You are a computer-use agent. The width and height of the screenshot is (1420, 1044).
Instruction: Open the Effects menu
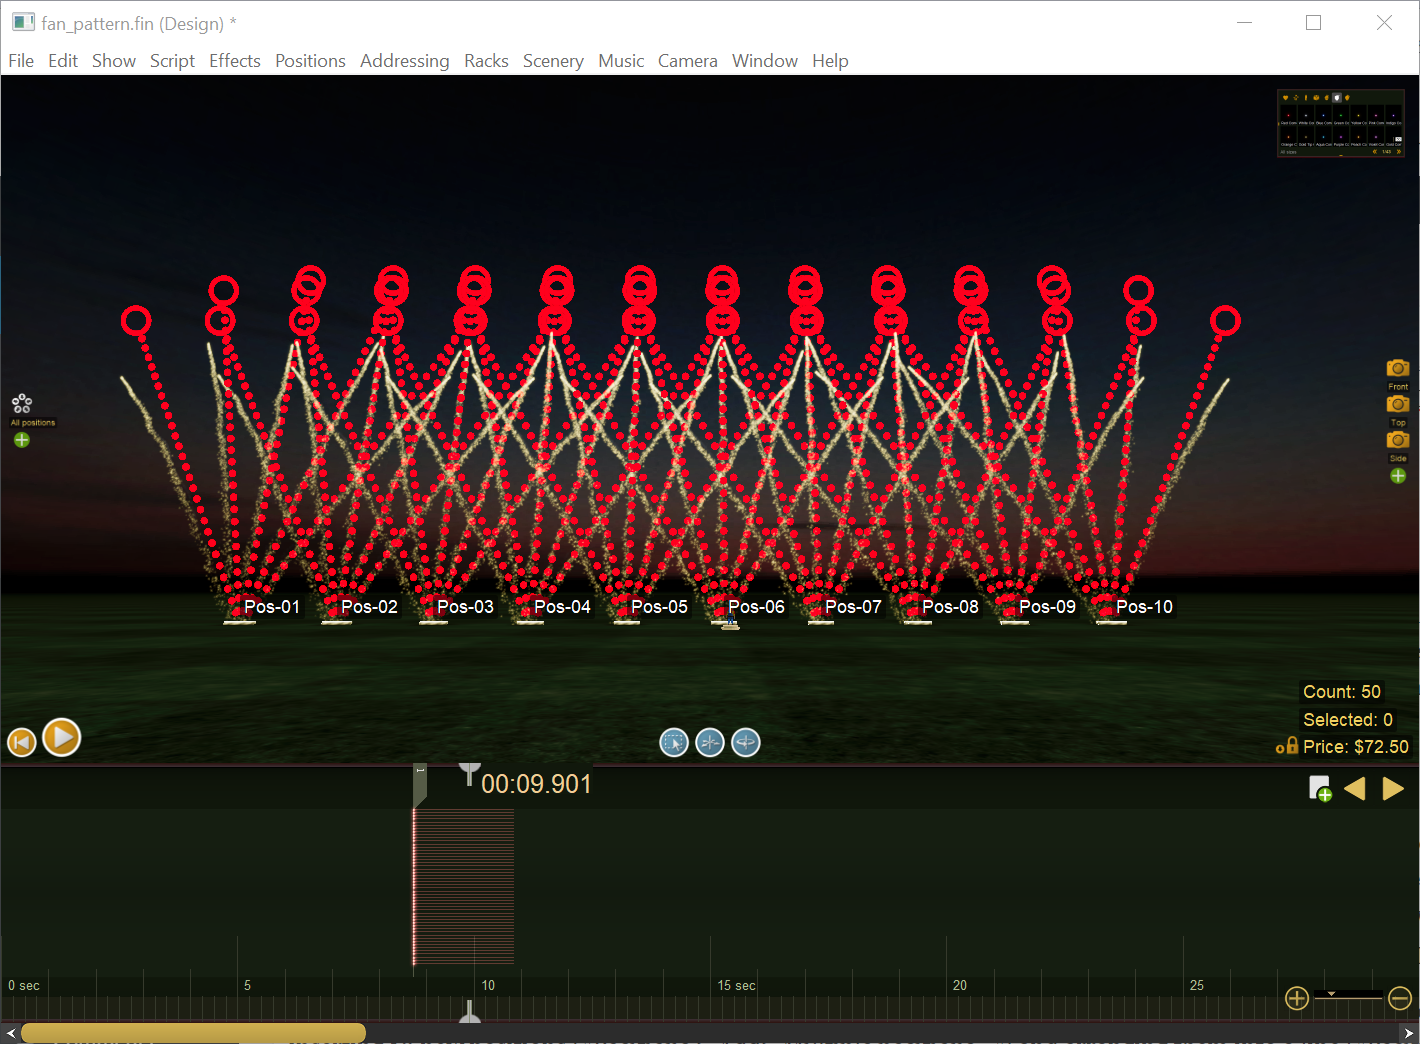235,61
